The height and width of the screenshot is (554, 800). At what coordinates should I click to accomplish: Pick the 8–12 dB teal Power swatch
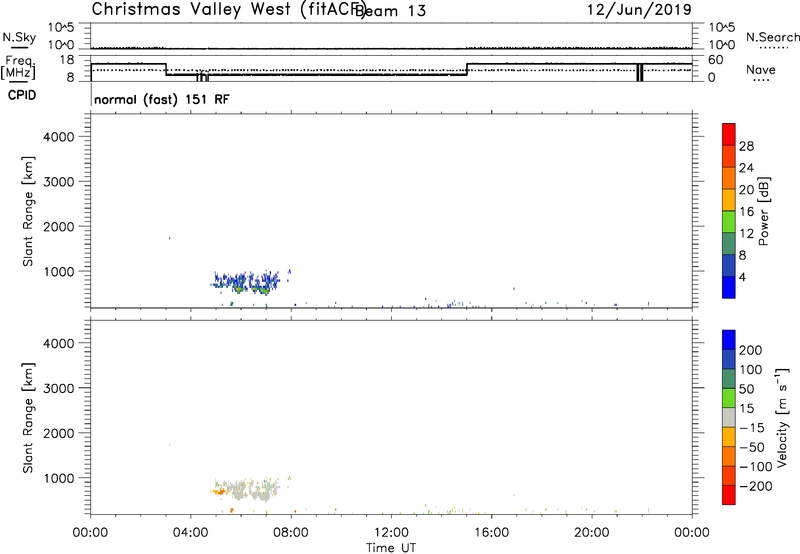tap(729, 243)
